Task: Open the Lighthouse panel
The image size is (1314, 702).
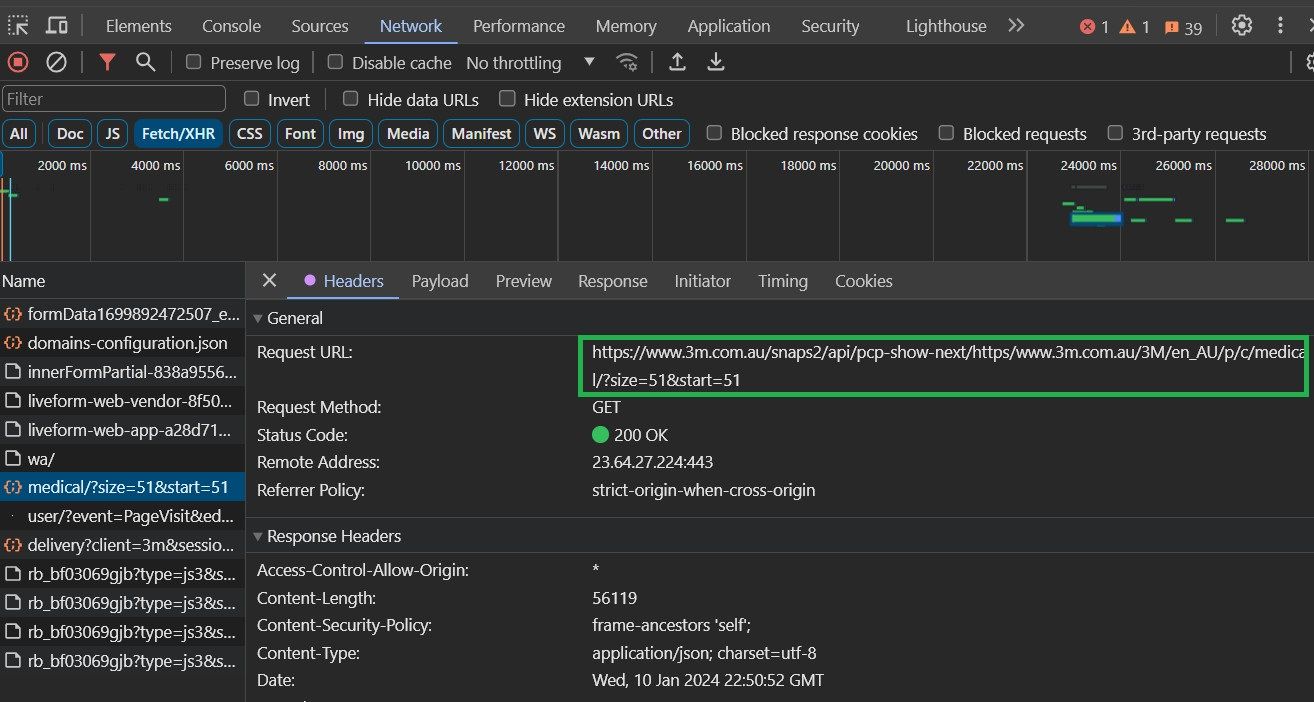Action: (x=946, y=26)
